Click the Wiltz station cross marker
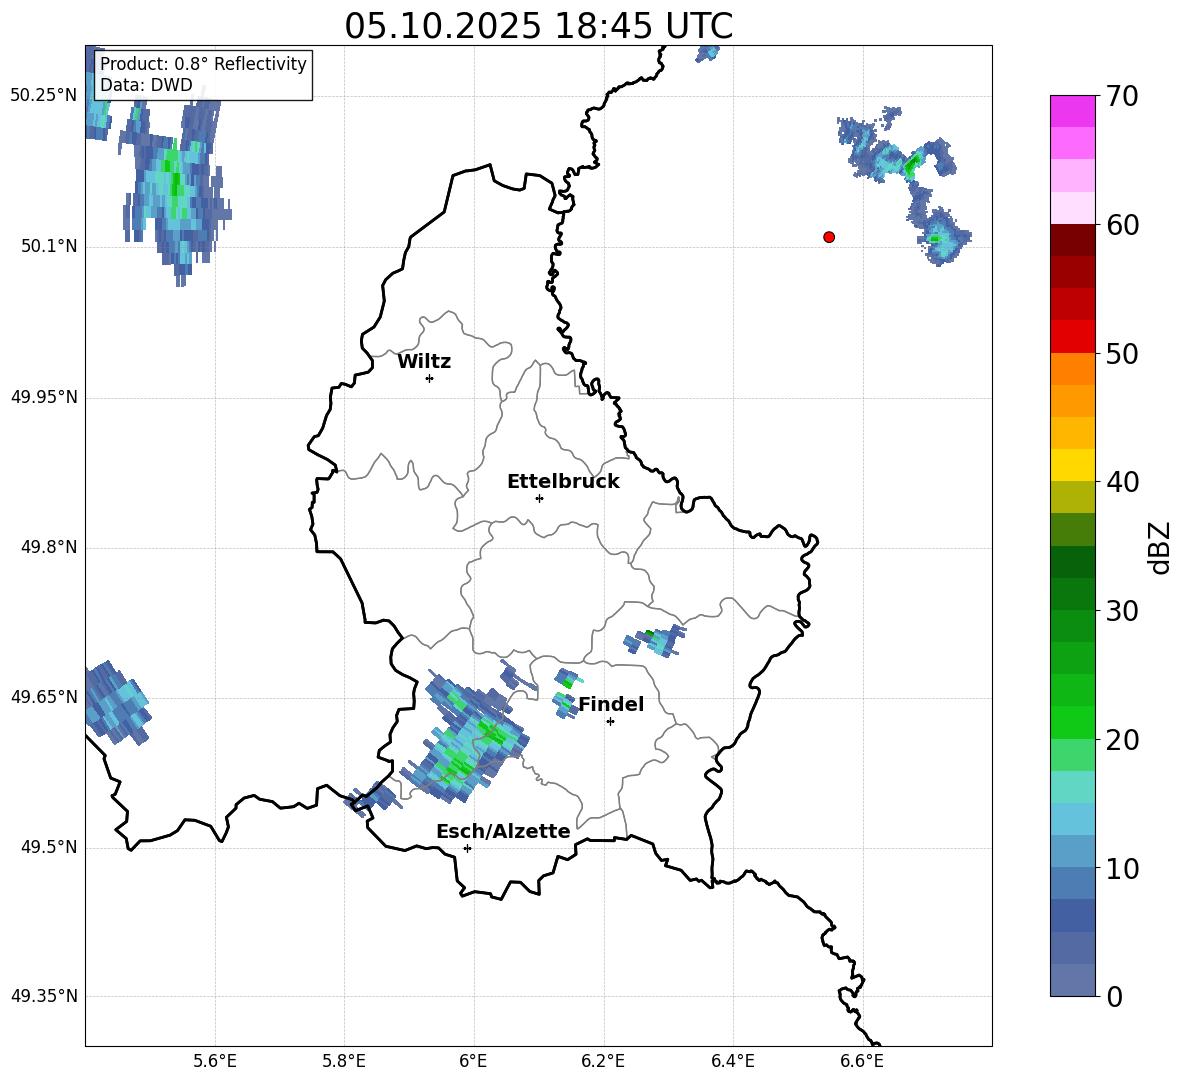1184x1081 pixels. (430, 378)
